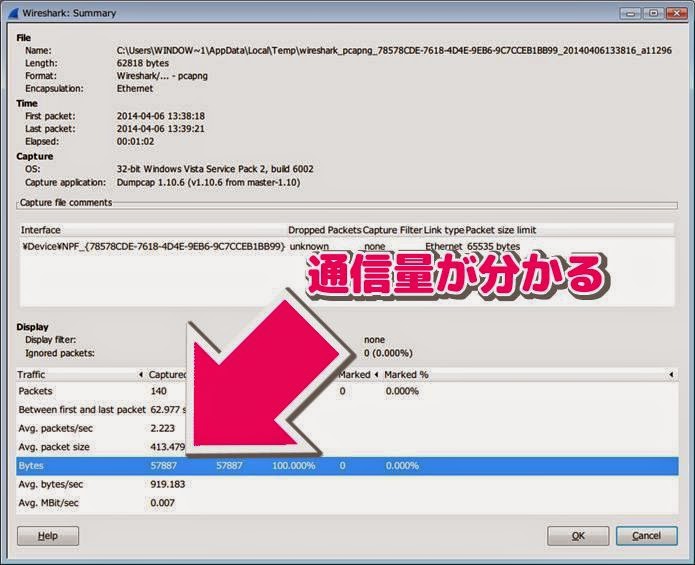Select the Between first and last packet row

[347, 410]
